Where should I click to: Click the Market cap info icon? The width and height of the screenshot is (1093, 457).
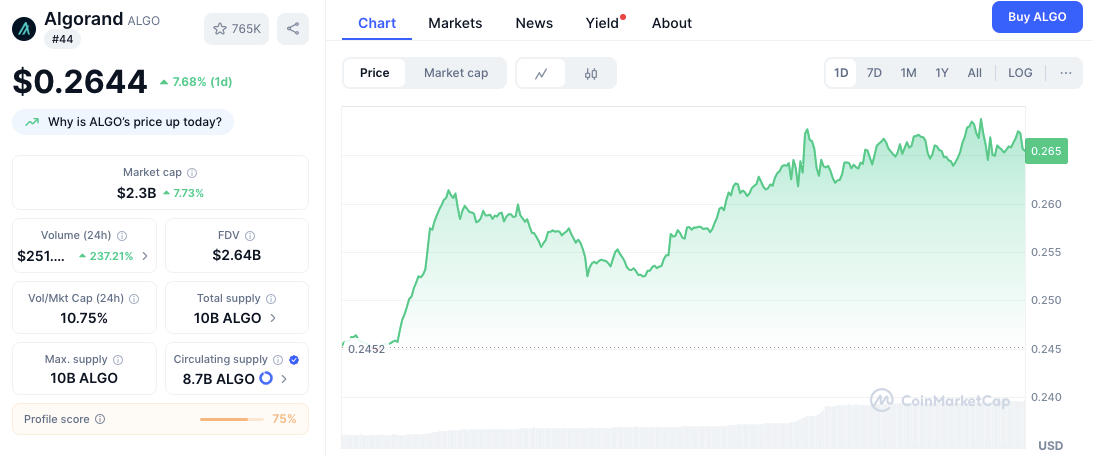coord(192,173)
